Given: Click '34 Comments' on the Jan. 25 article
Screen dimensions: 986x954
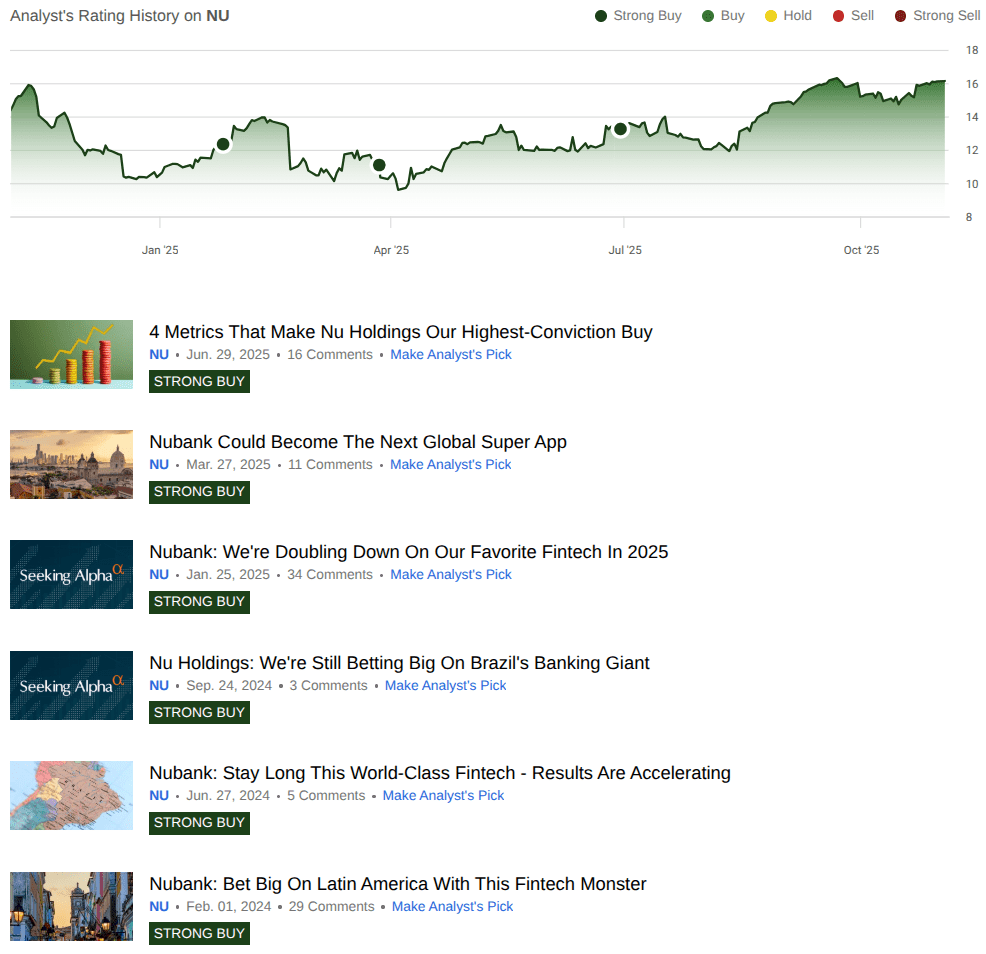Looking at the screenshot, I should [x=329, y=574].
